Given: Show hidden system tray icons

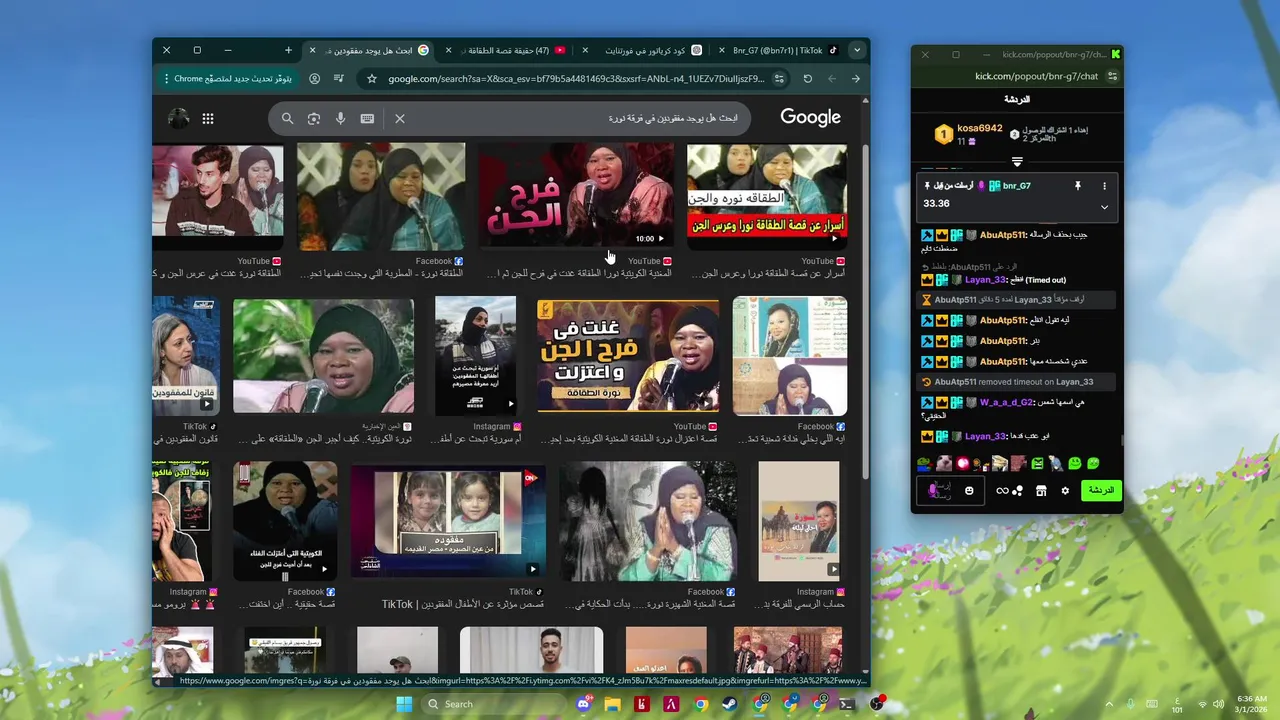Looking at the screenshot, I should [1109, 704].
